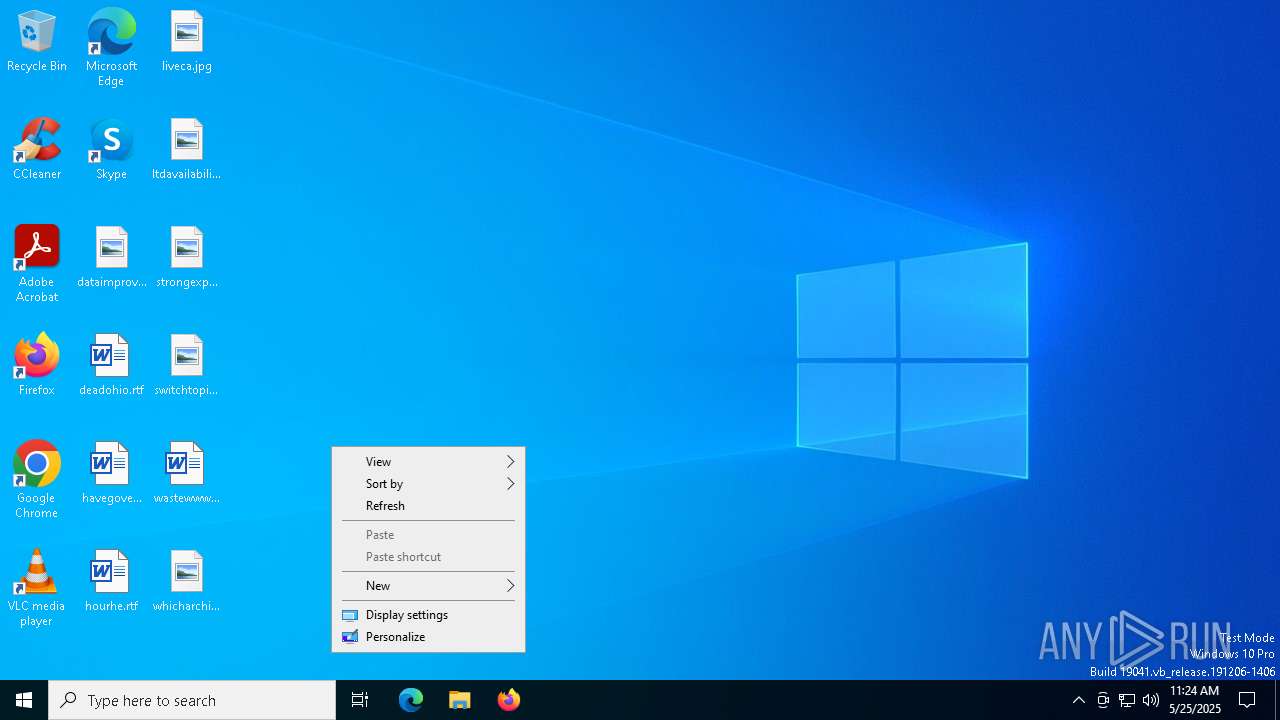The image size is (1280, 720).
Task: Open File Explorer from the taskbar
Action: point(460,700)
